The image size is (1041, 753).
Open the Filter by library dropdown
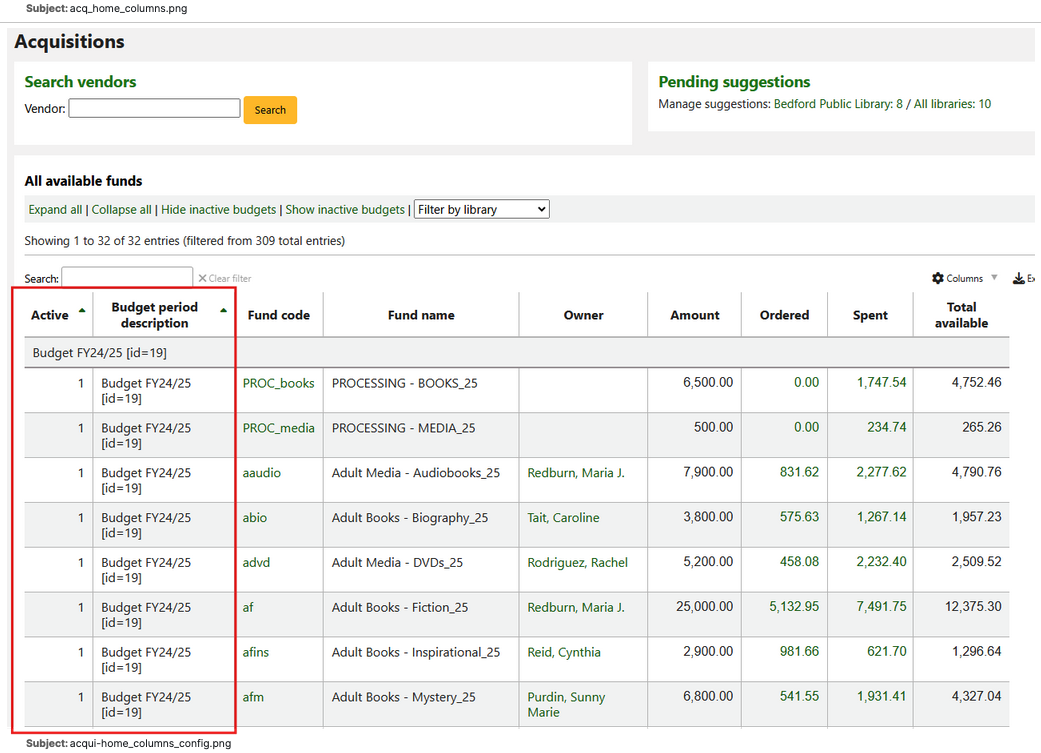481,210
